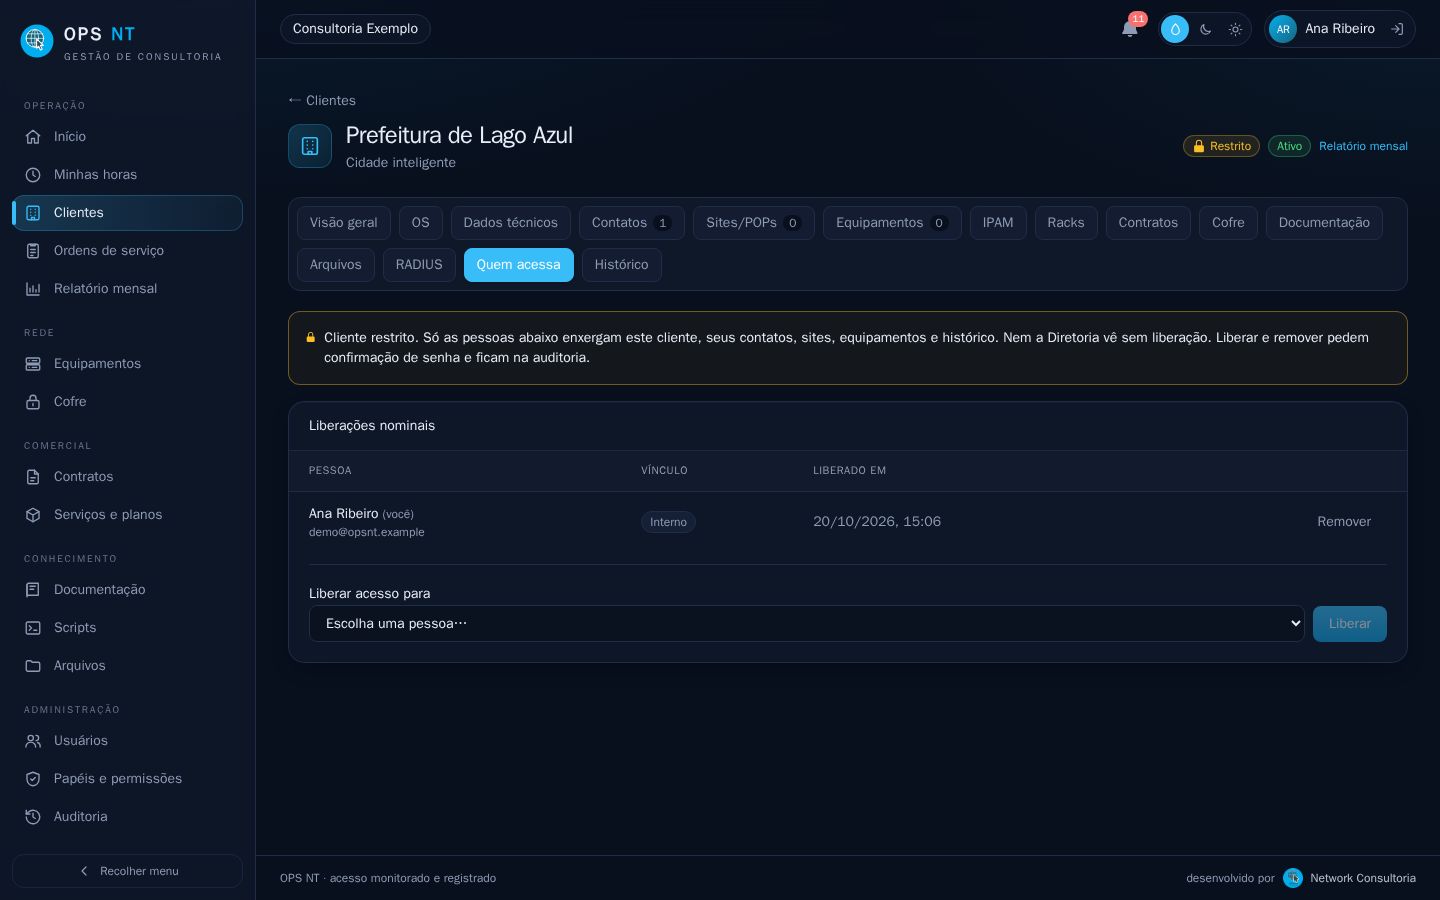1440x900 pixels.
Task: Open the Sites/POPs tab
Action: tap(754, 223)
